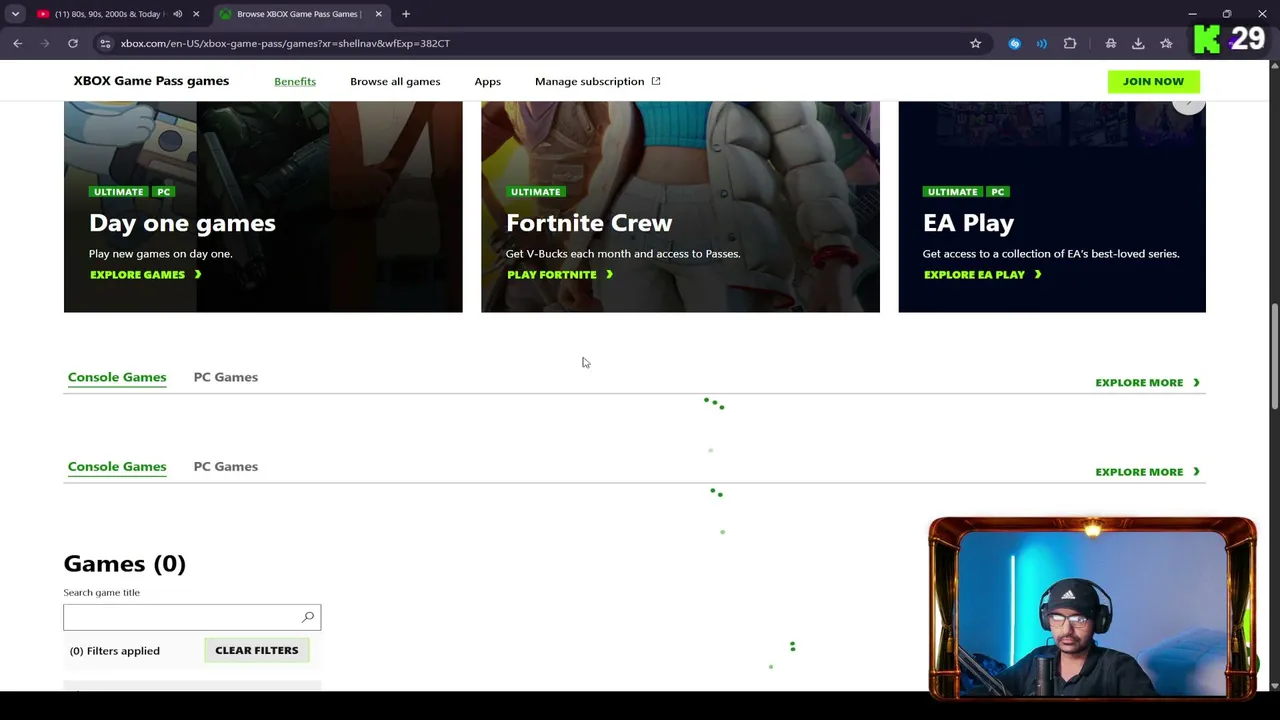
Task: Close the XBOX Game Pass tab
Action: [378, 14]
